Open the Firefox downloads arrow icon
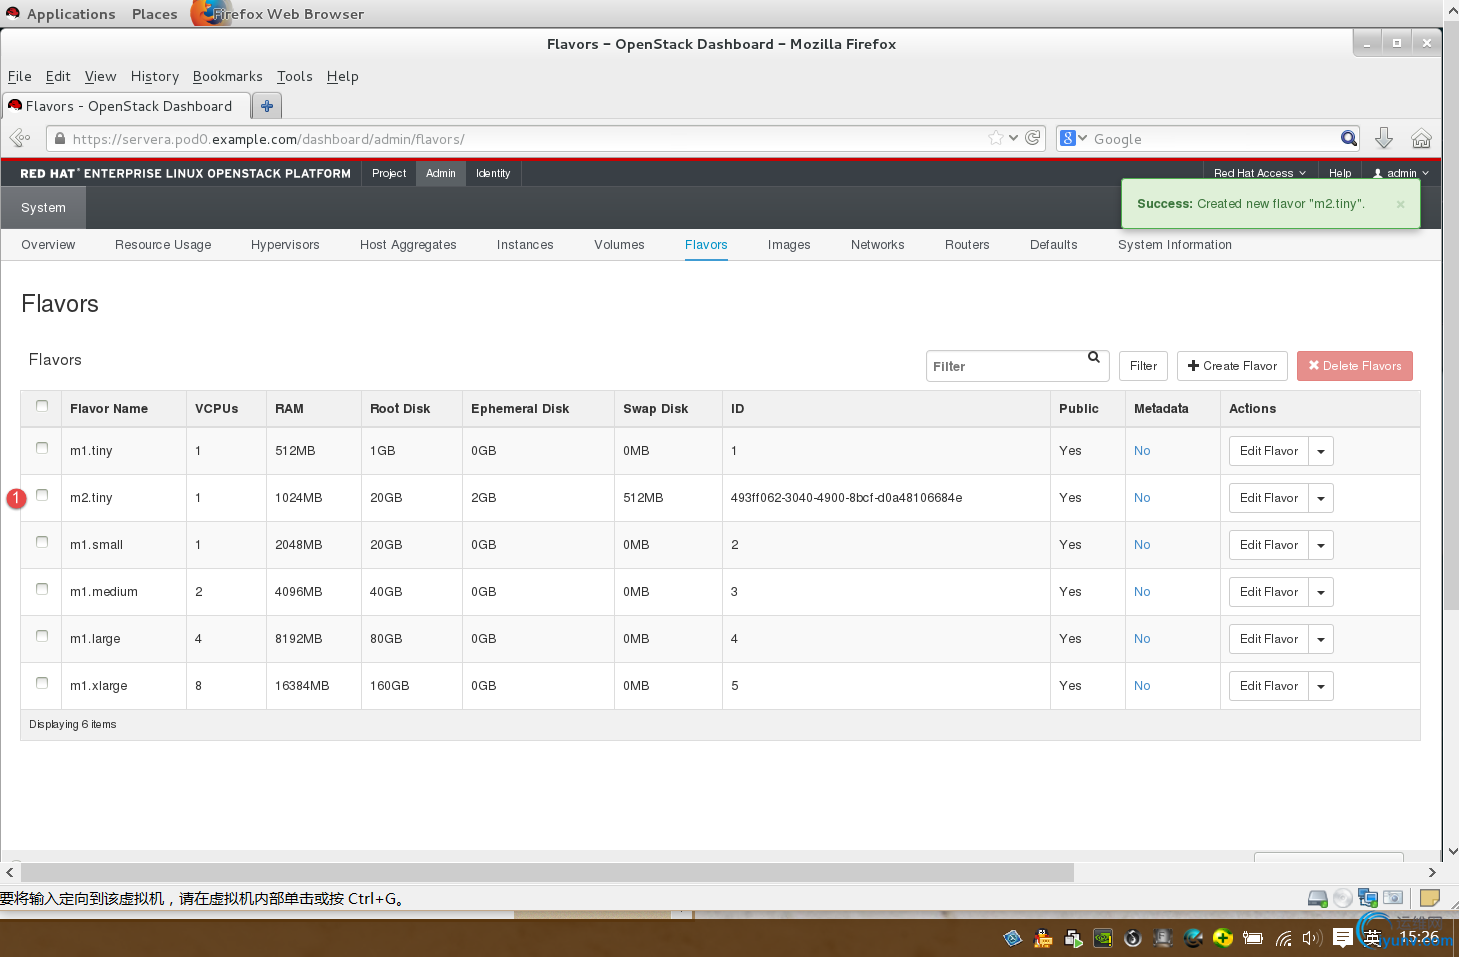1459x957 pixels. tap(1384, 138)
